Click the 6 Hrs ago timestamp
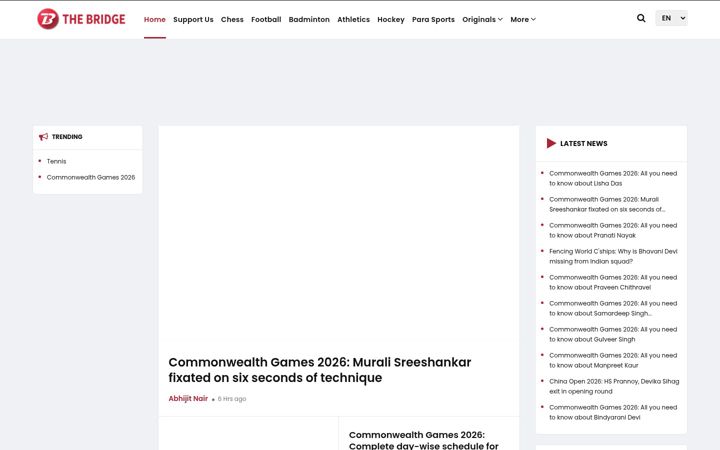The image size is (720, 450). coord(232,399)
